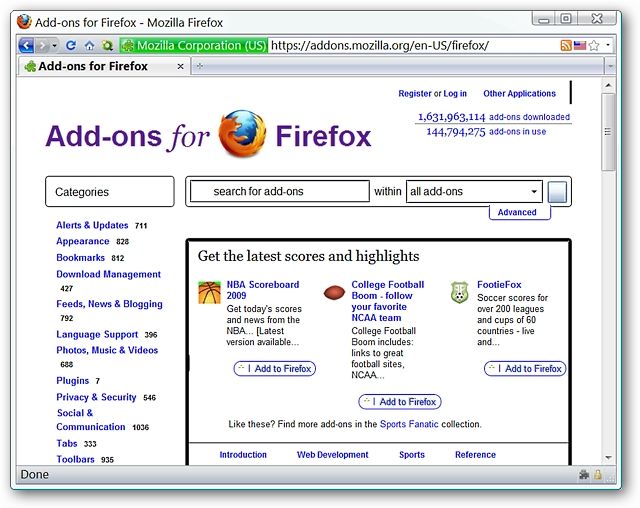Click the scrollbar up arrow
Image resolution: width=640 pixels, height=508 pixels.
(x=608, y=86)
